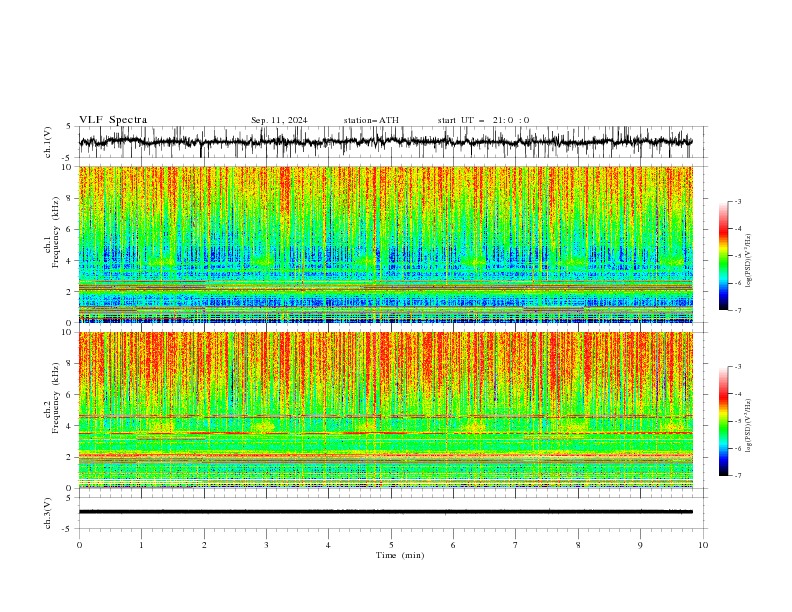Click the "start UT = 21:0 :0" text
The image size is (792, 612).
pos(483,120)
